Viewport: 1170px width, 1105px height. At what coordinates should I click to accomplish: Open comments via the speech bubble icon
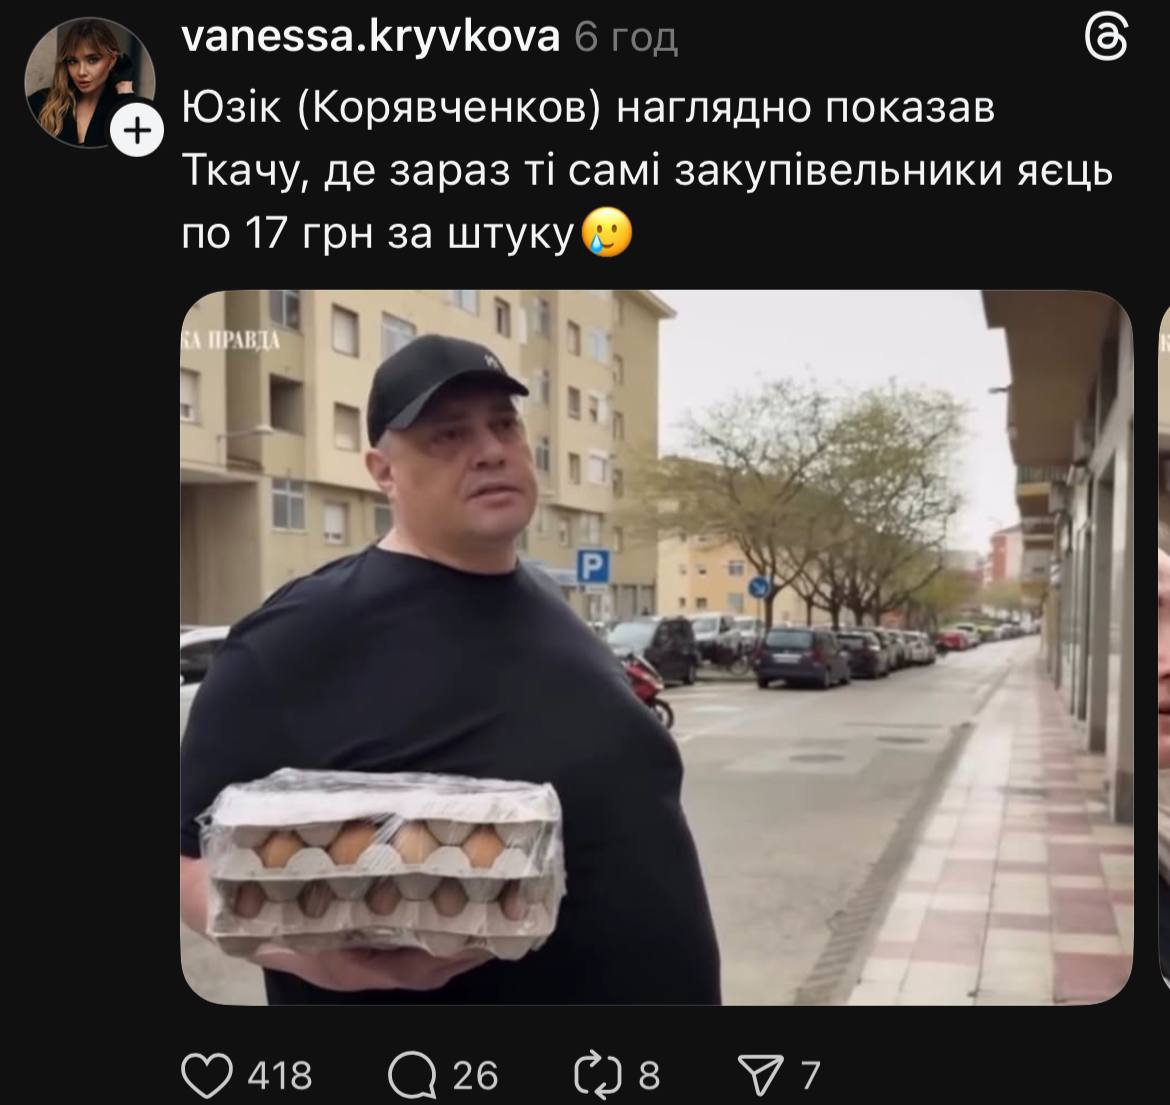[x=412, y=1075]
